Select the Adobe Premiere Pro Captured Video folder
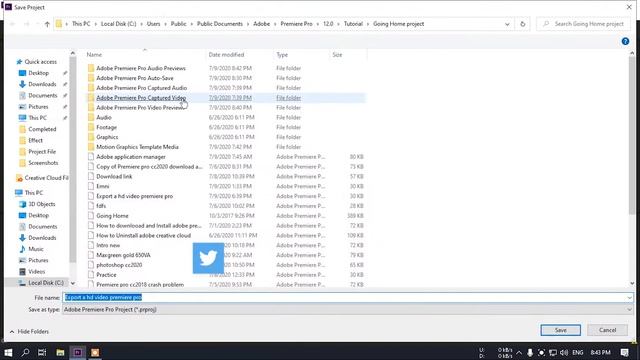640x360 pixels. click(x=141, y=98)
